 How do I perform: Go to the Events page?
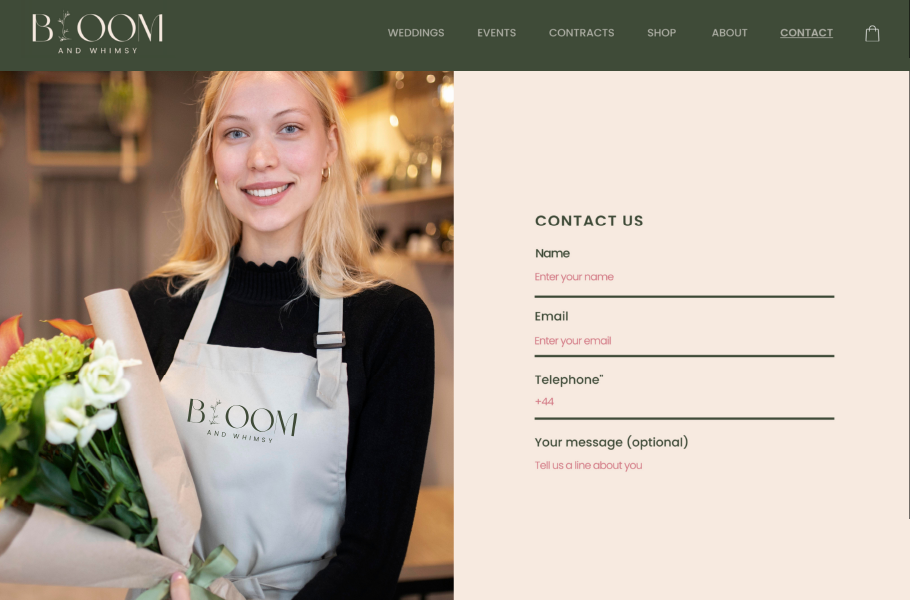[496, 33]
